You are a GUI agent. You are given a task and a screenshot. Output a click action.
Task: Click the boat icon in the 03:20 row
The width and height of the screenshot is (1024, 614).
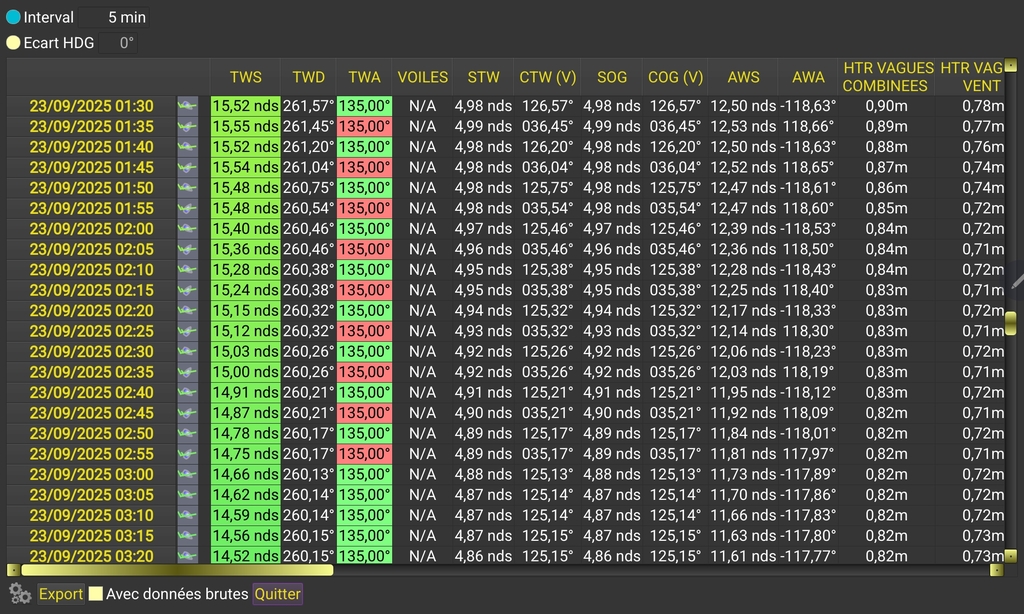click(187, 557)
